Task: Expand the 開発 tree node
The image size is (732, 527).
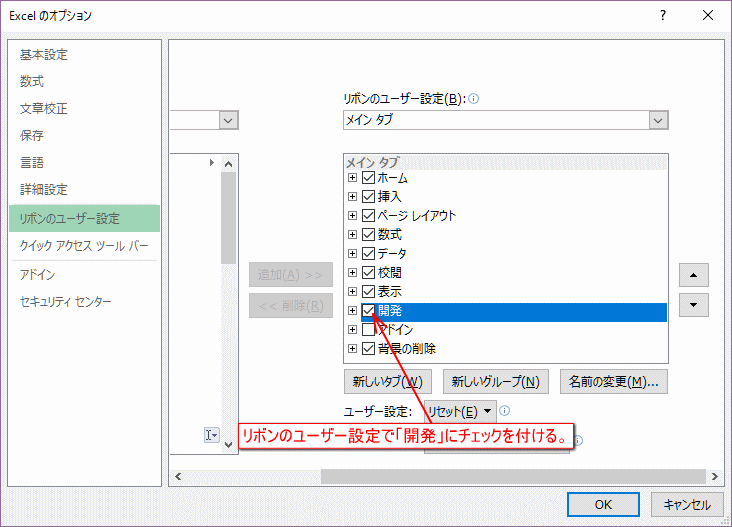Action: 352,310
